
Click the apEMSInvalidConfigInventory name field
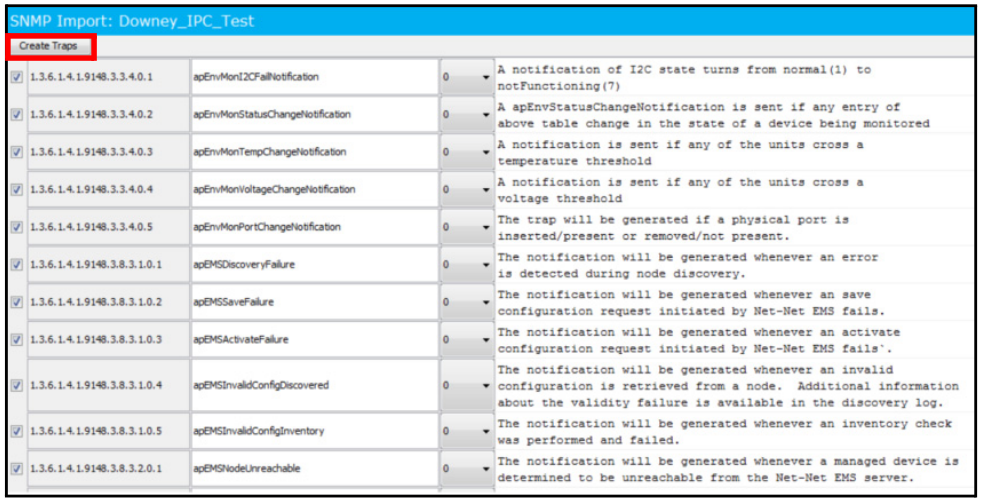314,431
